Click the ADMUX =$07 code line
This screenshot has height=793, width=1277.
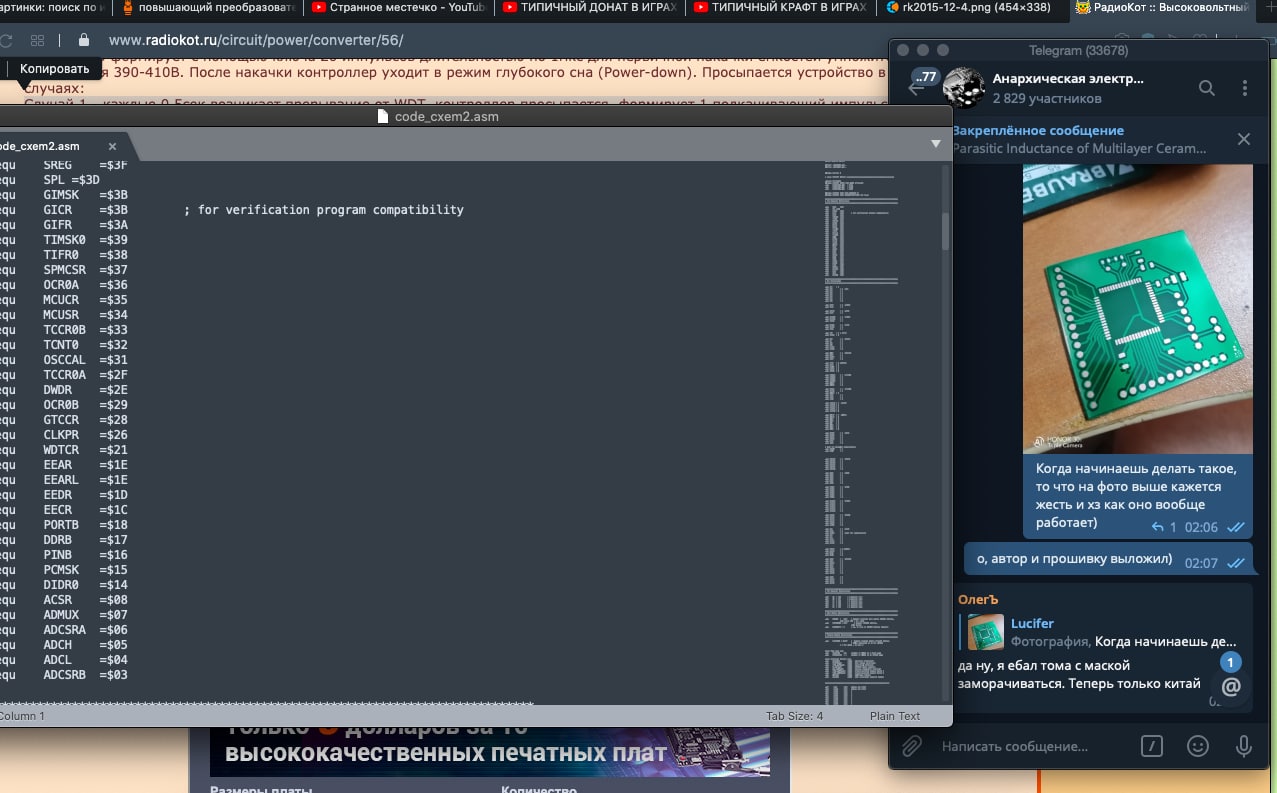65,615
